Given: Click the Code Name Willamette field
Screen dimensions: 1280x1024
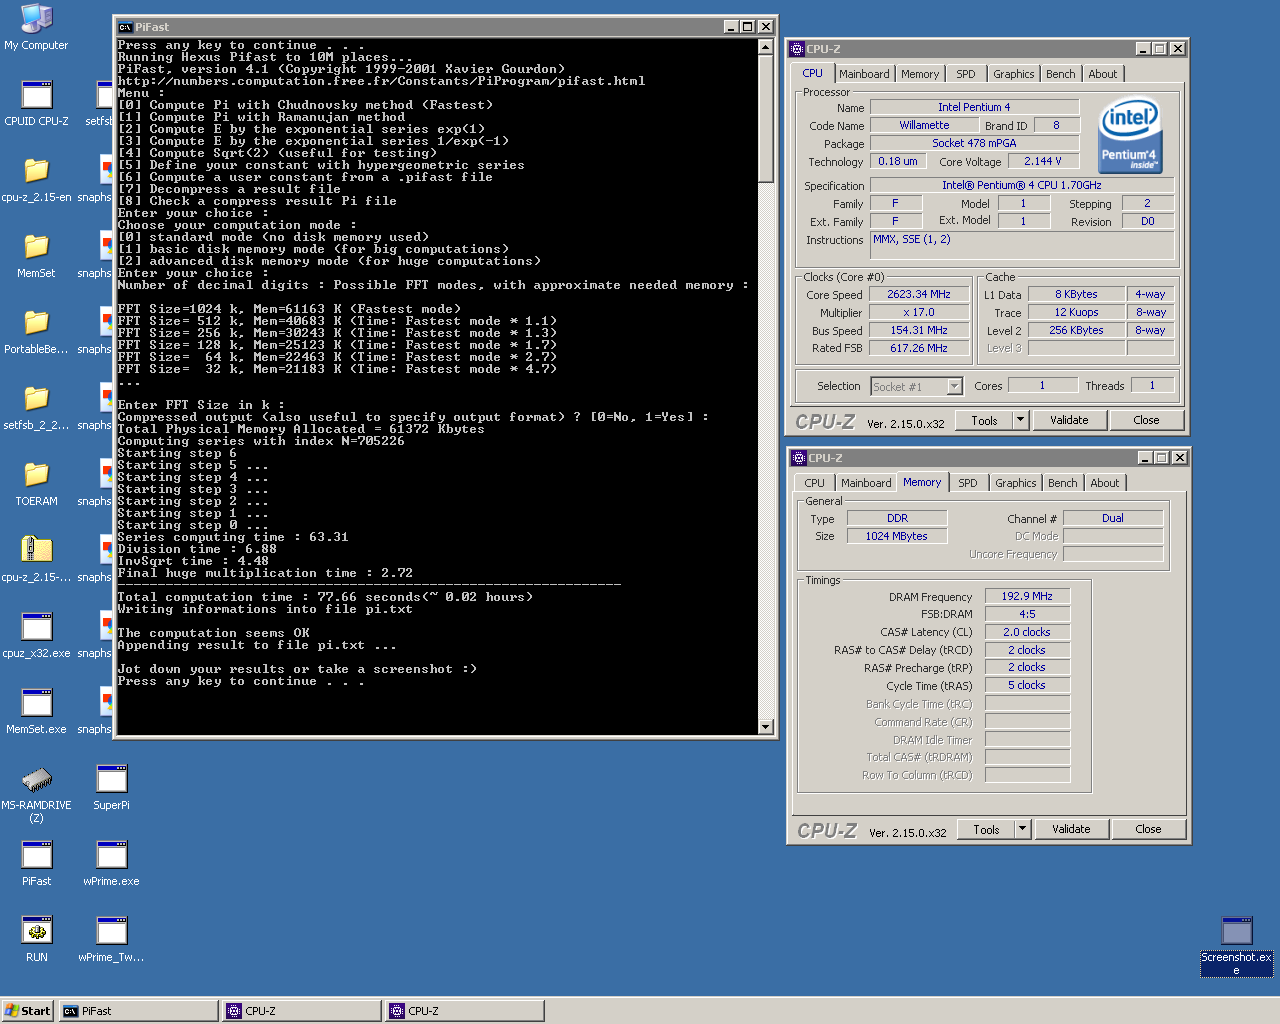Looking at the screenshot, I should click(924, 126).
